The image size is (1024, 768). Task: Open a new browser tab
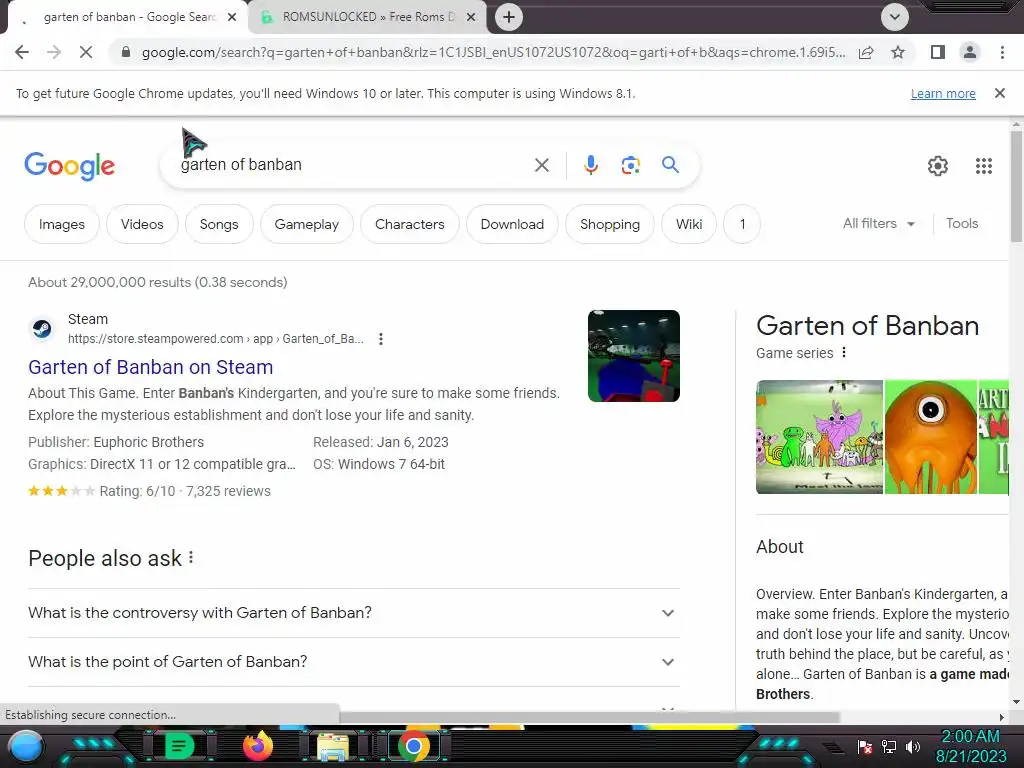(x=509, y=17)
